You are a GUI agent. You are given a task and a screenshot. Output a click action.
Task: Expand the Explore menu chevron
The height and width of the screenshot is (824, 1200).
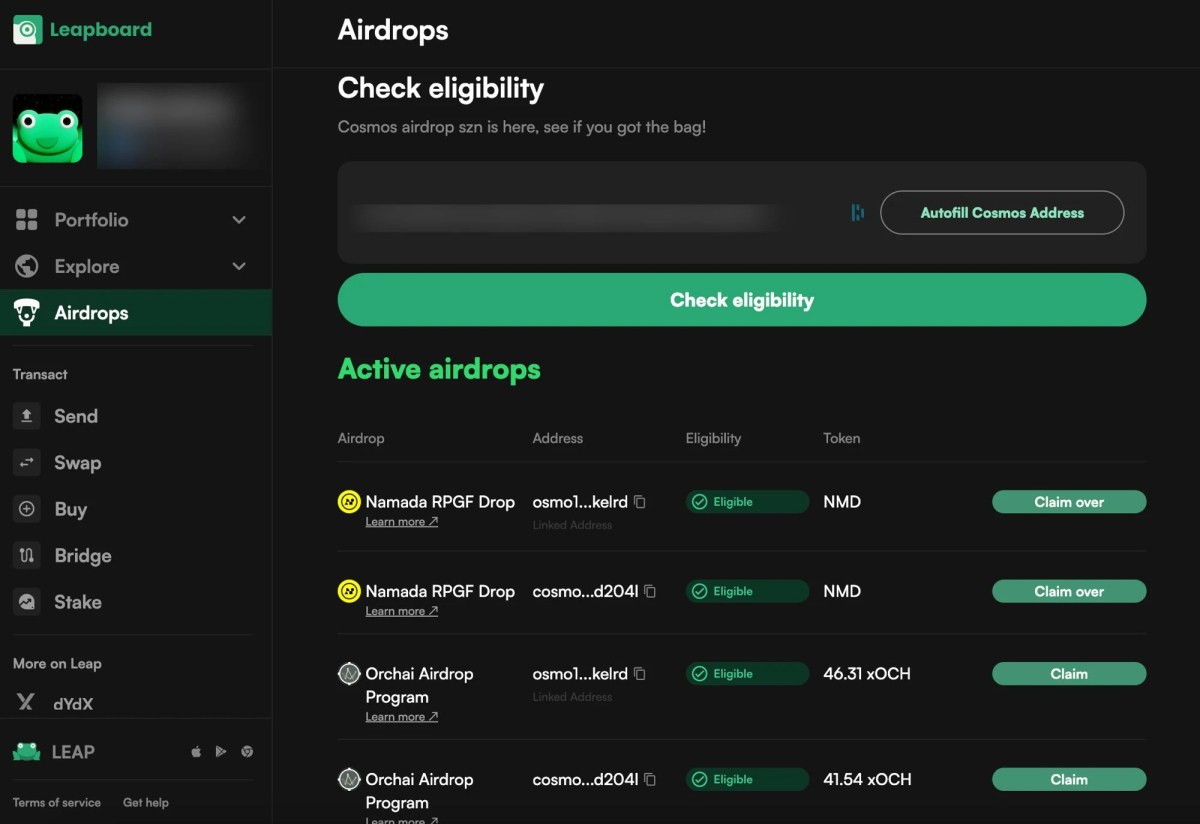pos(239,266)
